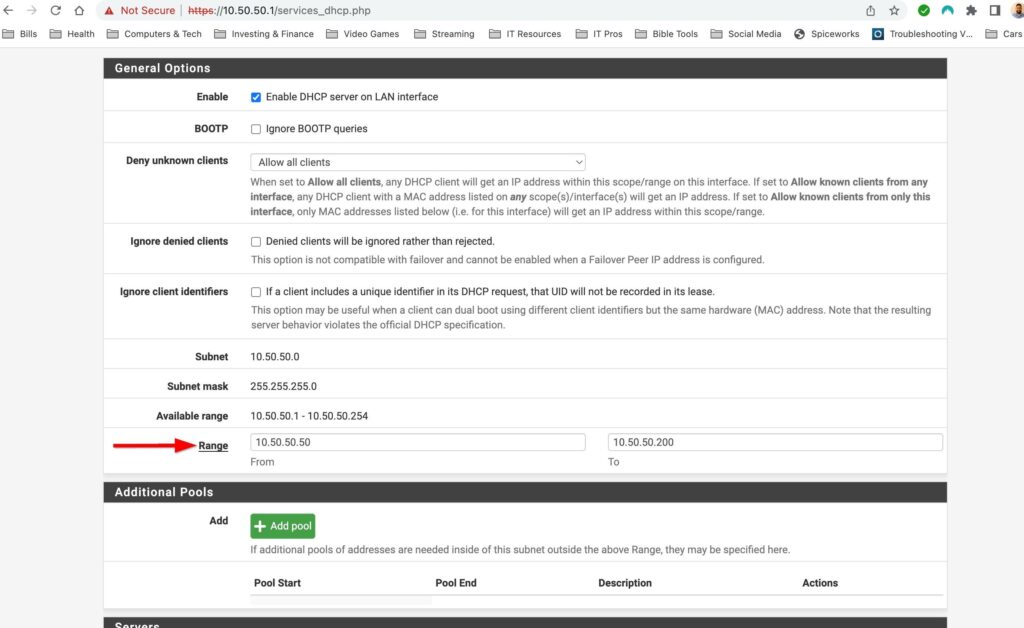Click the Description column header
Screen dimensions: 1024x628
[625, 583]
